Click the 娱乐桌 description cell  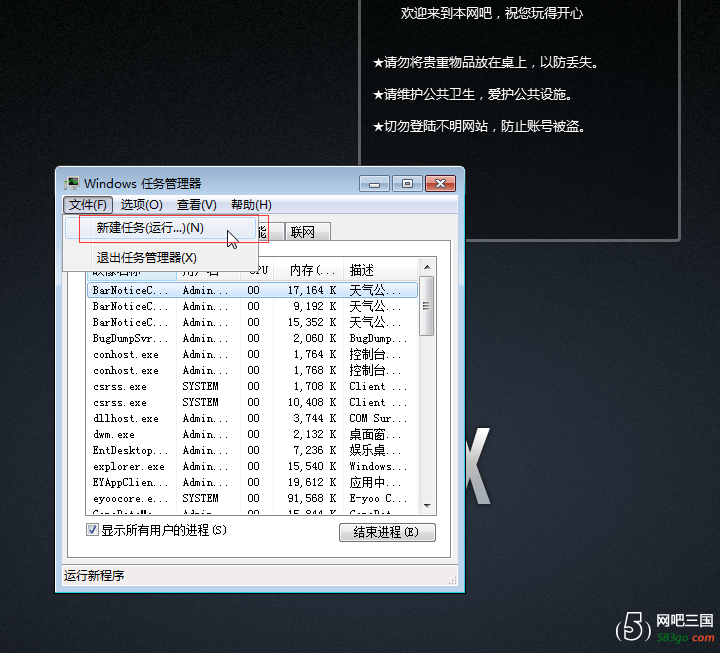(x=375, y=450)
